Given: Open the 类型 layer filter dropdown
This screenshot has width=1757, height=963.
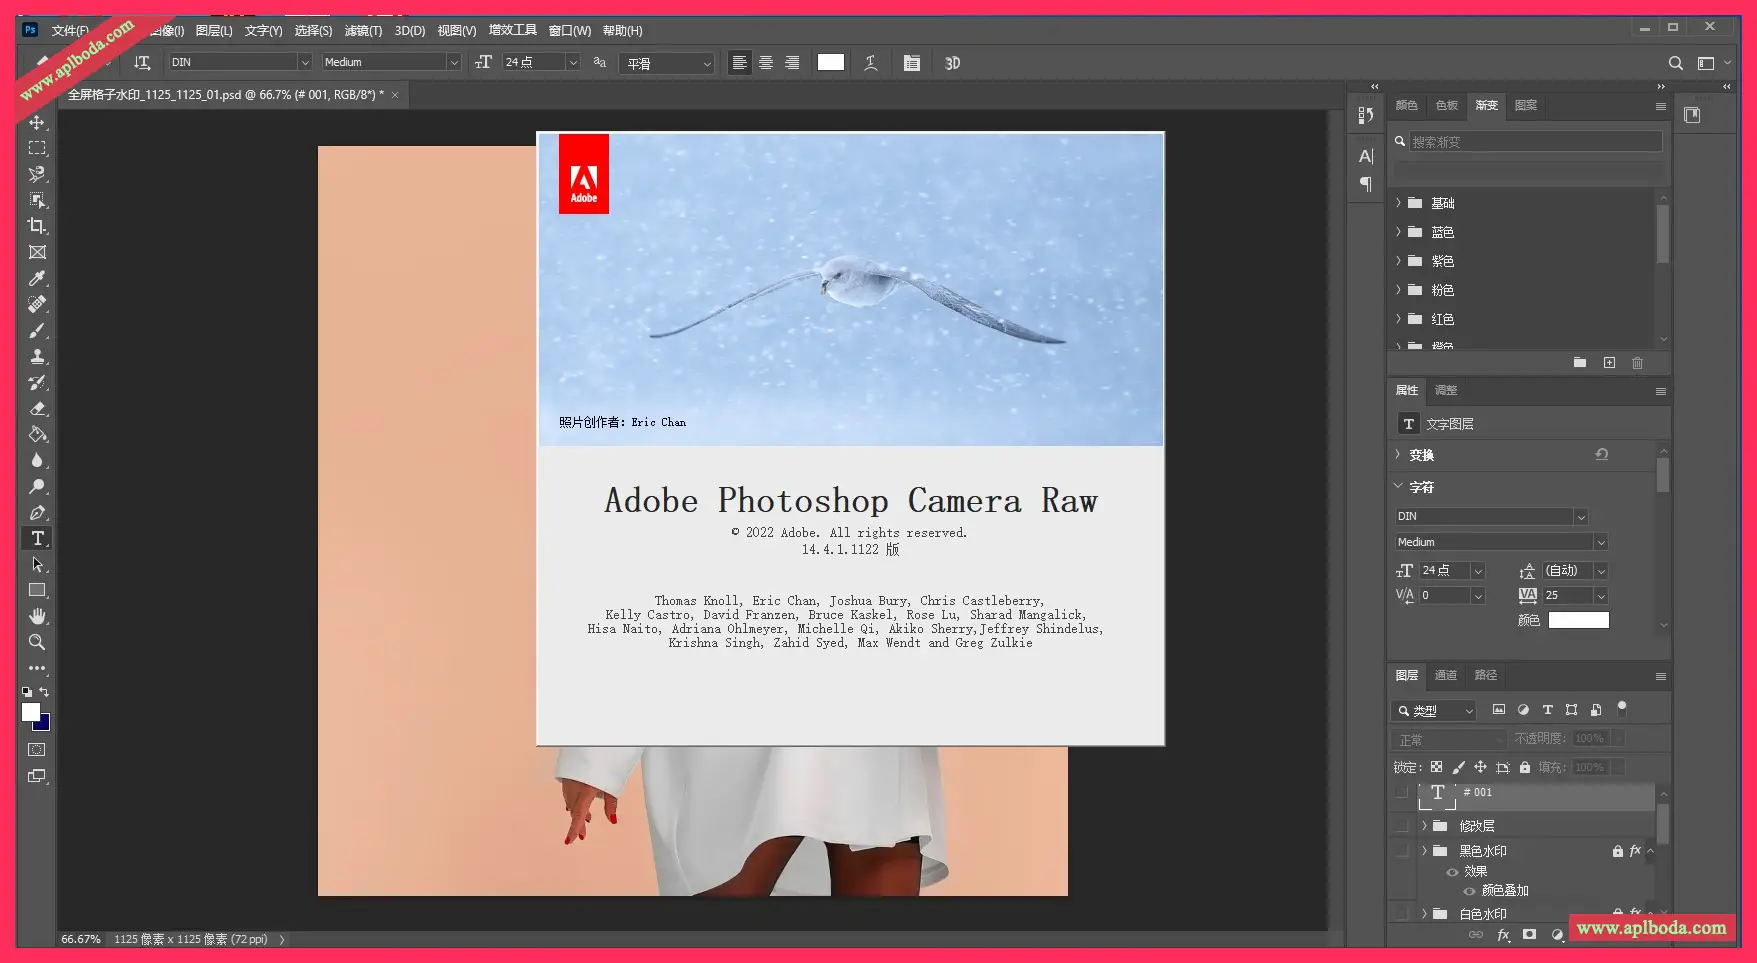Looking at the screenshot, I should pyautogui.click(x=1434, y=710).
